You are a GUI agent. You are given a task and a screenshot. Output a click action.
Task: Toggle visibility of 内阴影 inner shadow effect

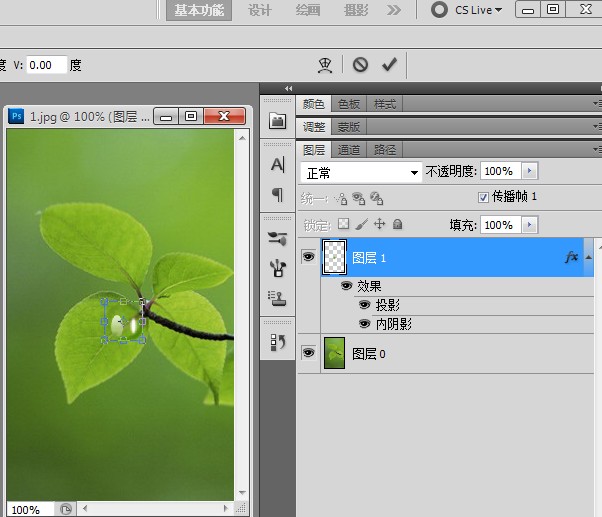coord(364,324)
